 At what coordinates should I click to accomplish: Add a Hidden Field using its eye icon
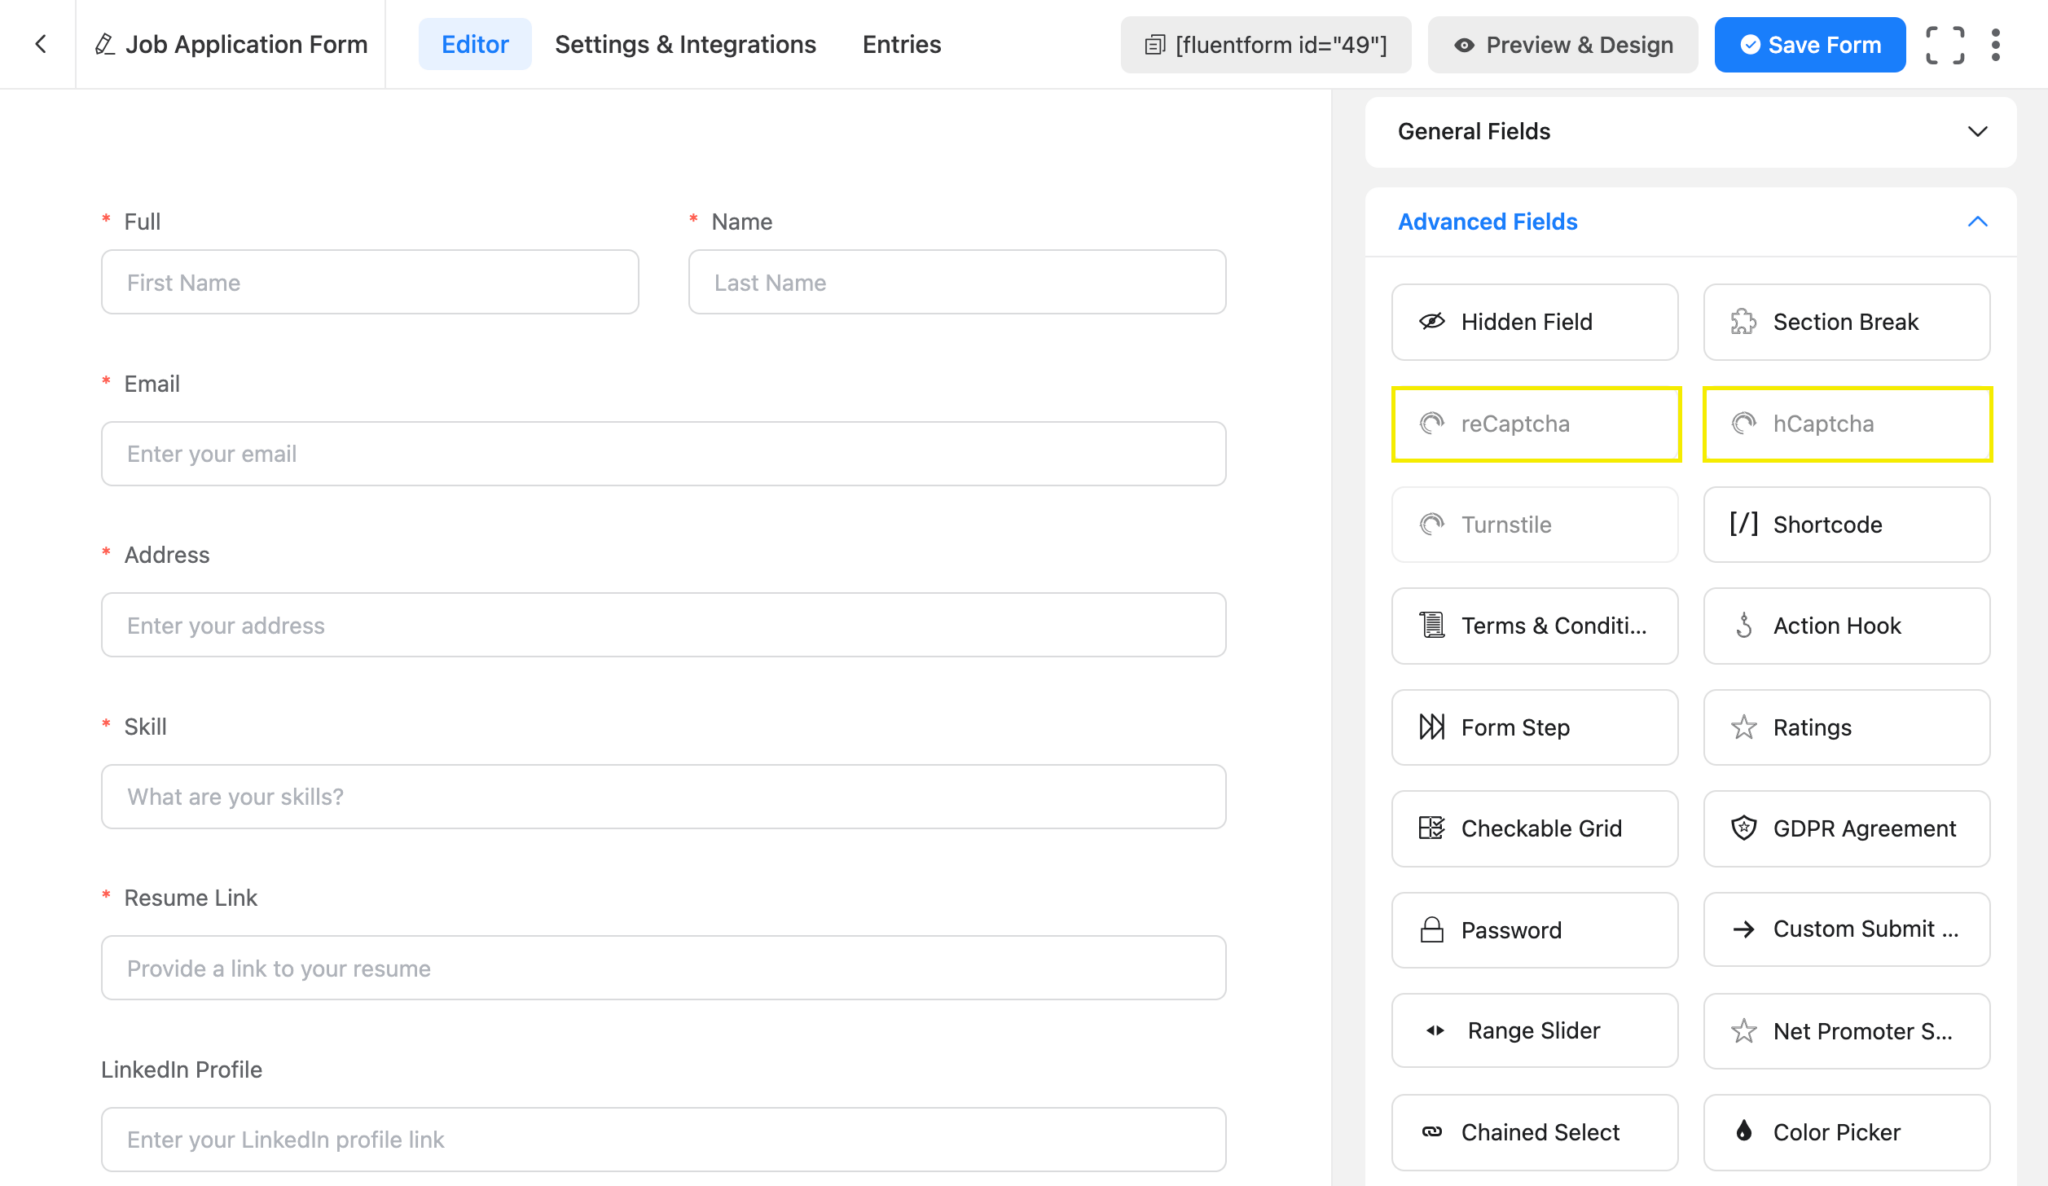click(1432, 321)
